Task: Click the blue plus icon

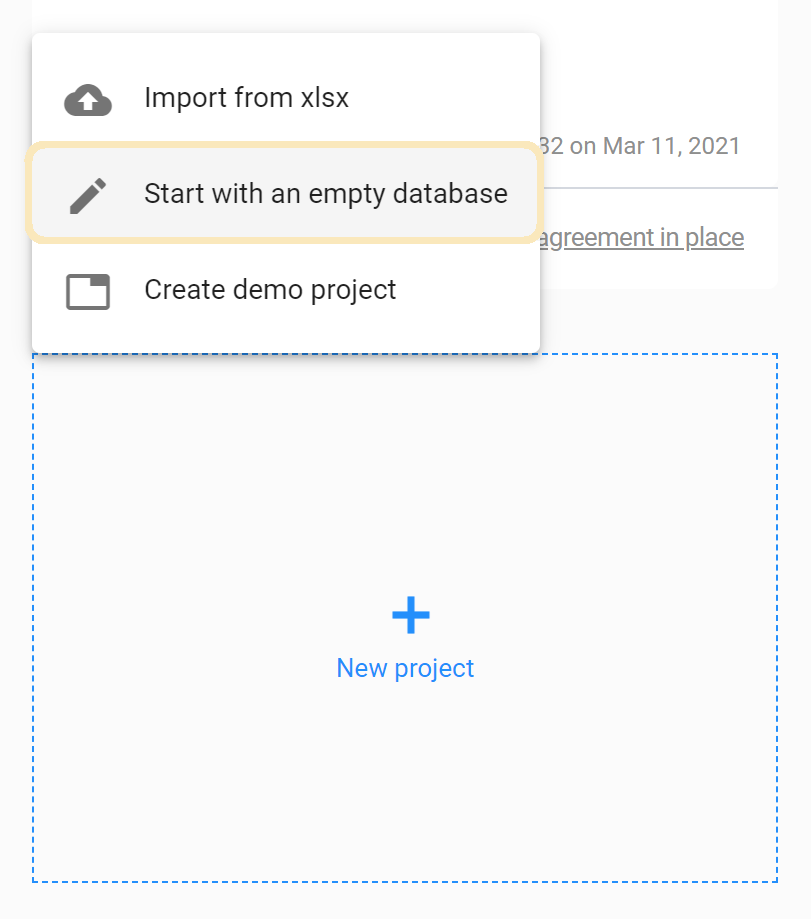Action: pos(411,615)
